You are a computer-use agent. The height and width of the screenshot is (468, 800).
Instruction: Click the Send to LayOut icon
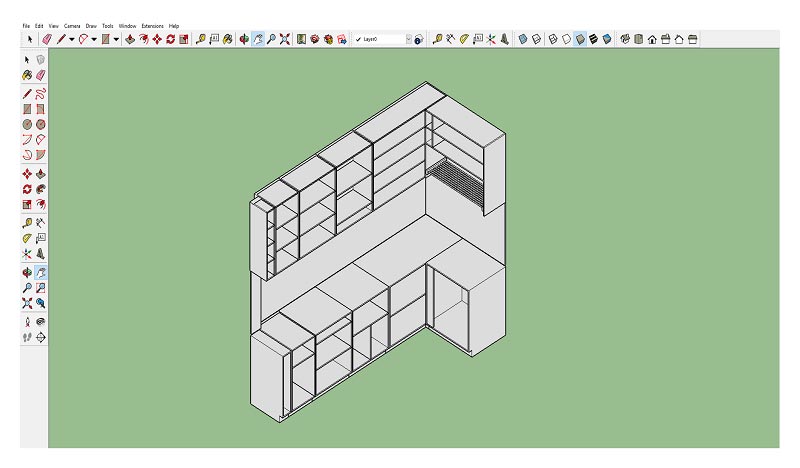click(342, 39)
